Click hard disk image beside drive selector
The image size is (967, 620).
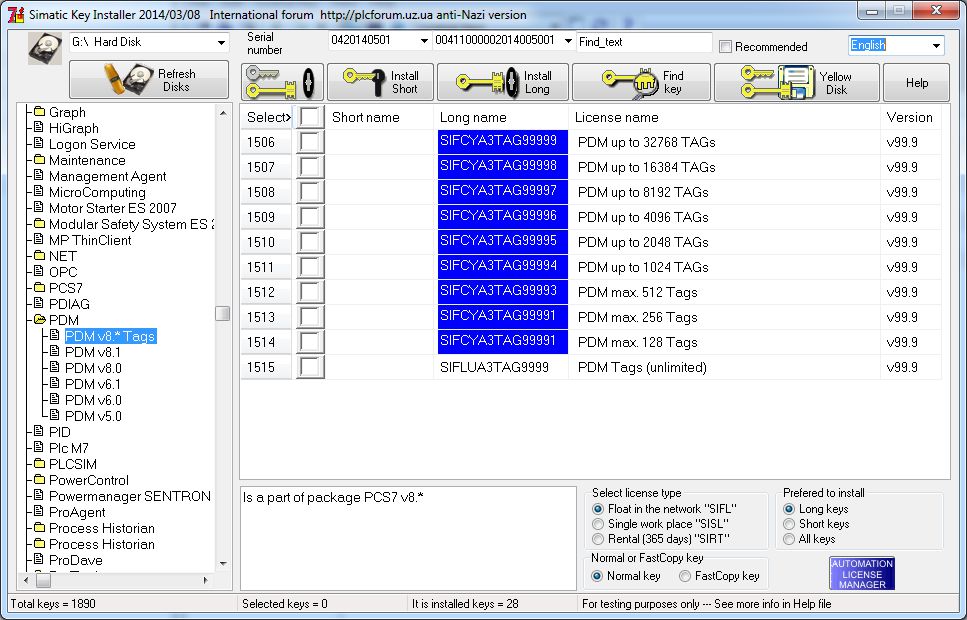(x=45, y=48)
